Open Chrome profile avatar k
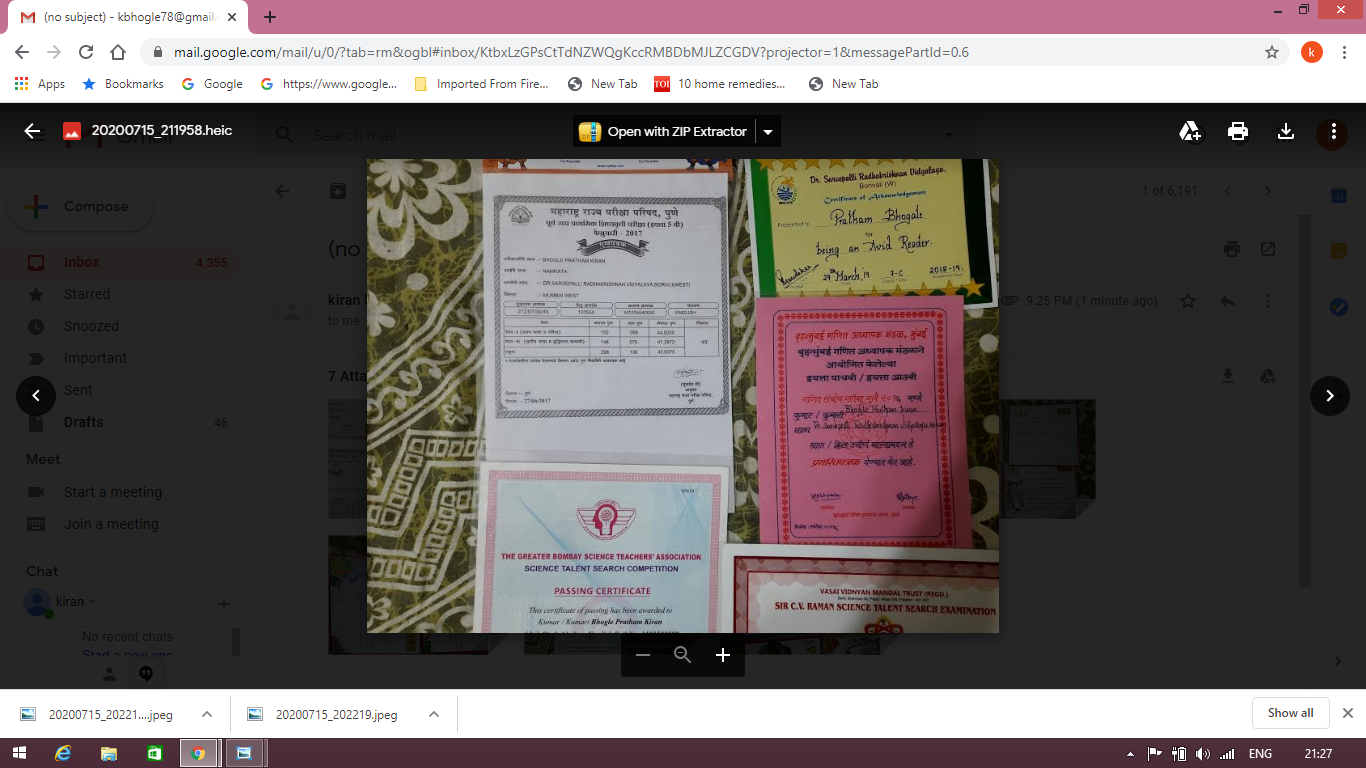 tap(1312, 52)
